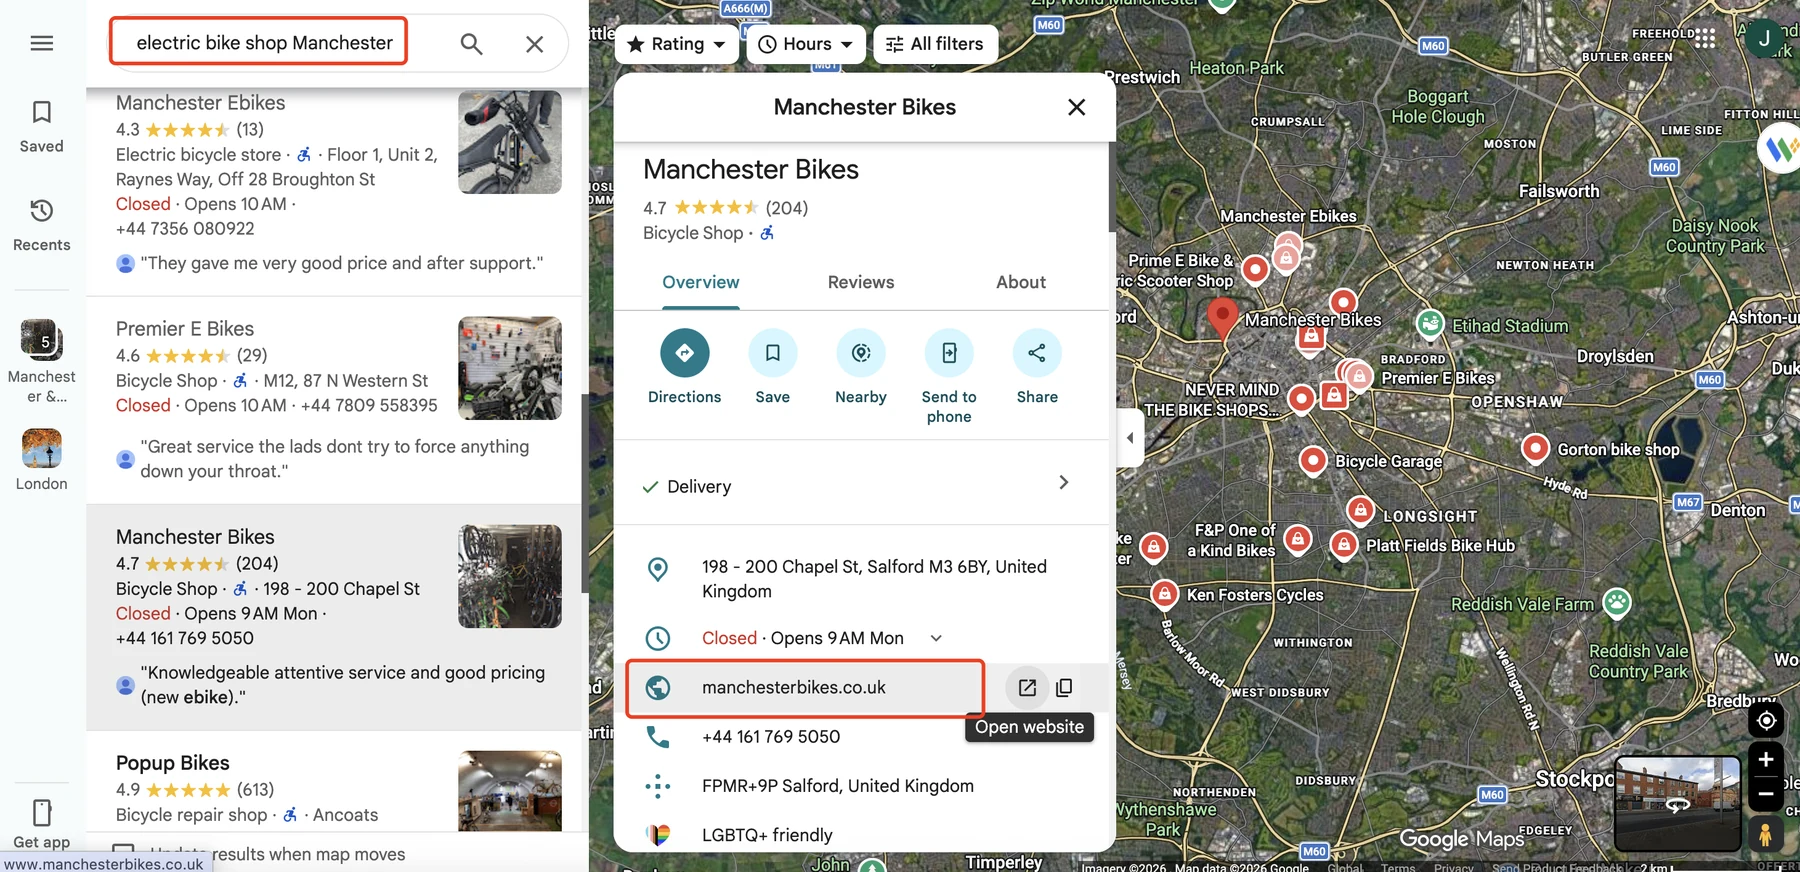The width and height of the screenshot is (1800, 872).
Task: Click the Street View pegman icon
Action: click(1767, 833)
